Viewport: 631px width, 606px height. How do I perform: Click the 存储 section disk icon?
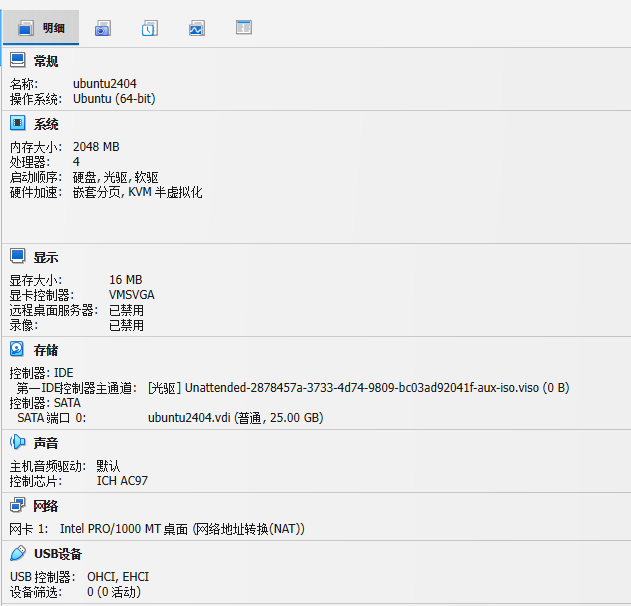pyautogui.click(x=17, y=349)
